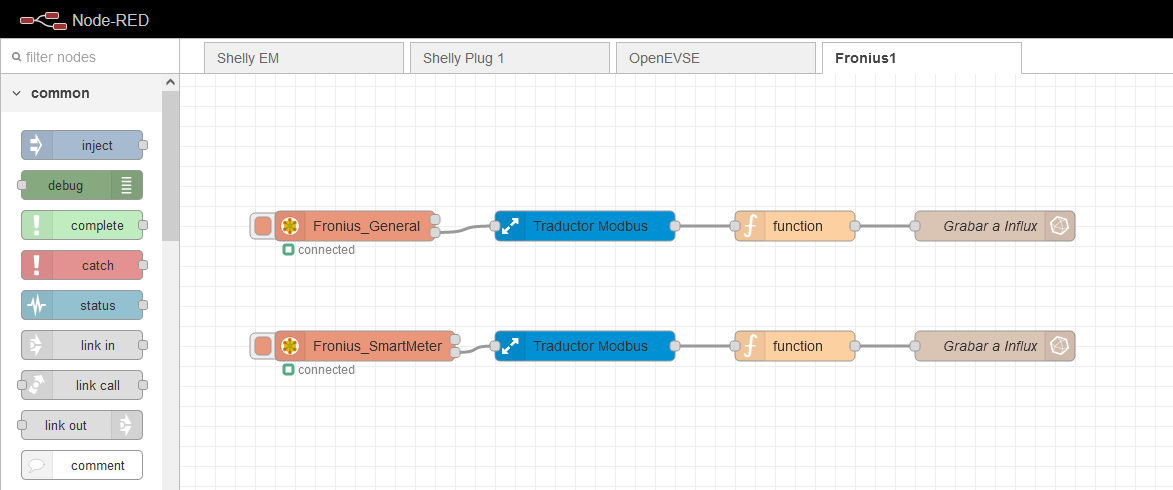Image resolution: width=1173 pixels, height=490 pixels.
Task: Click the Fronius_General node modbus icon
Action: click(x=290, y=226)
